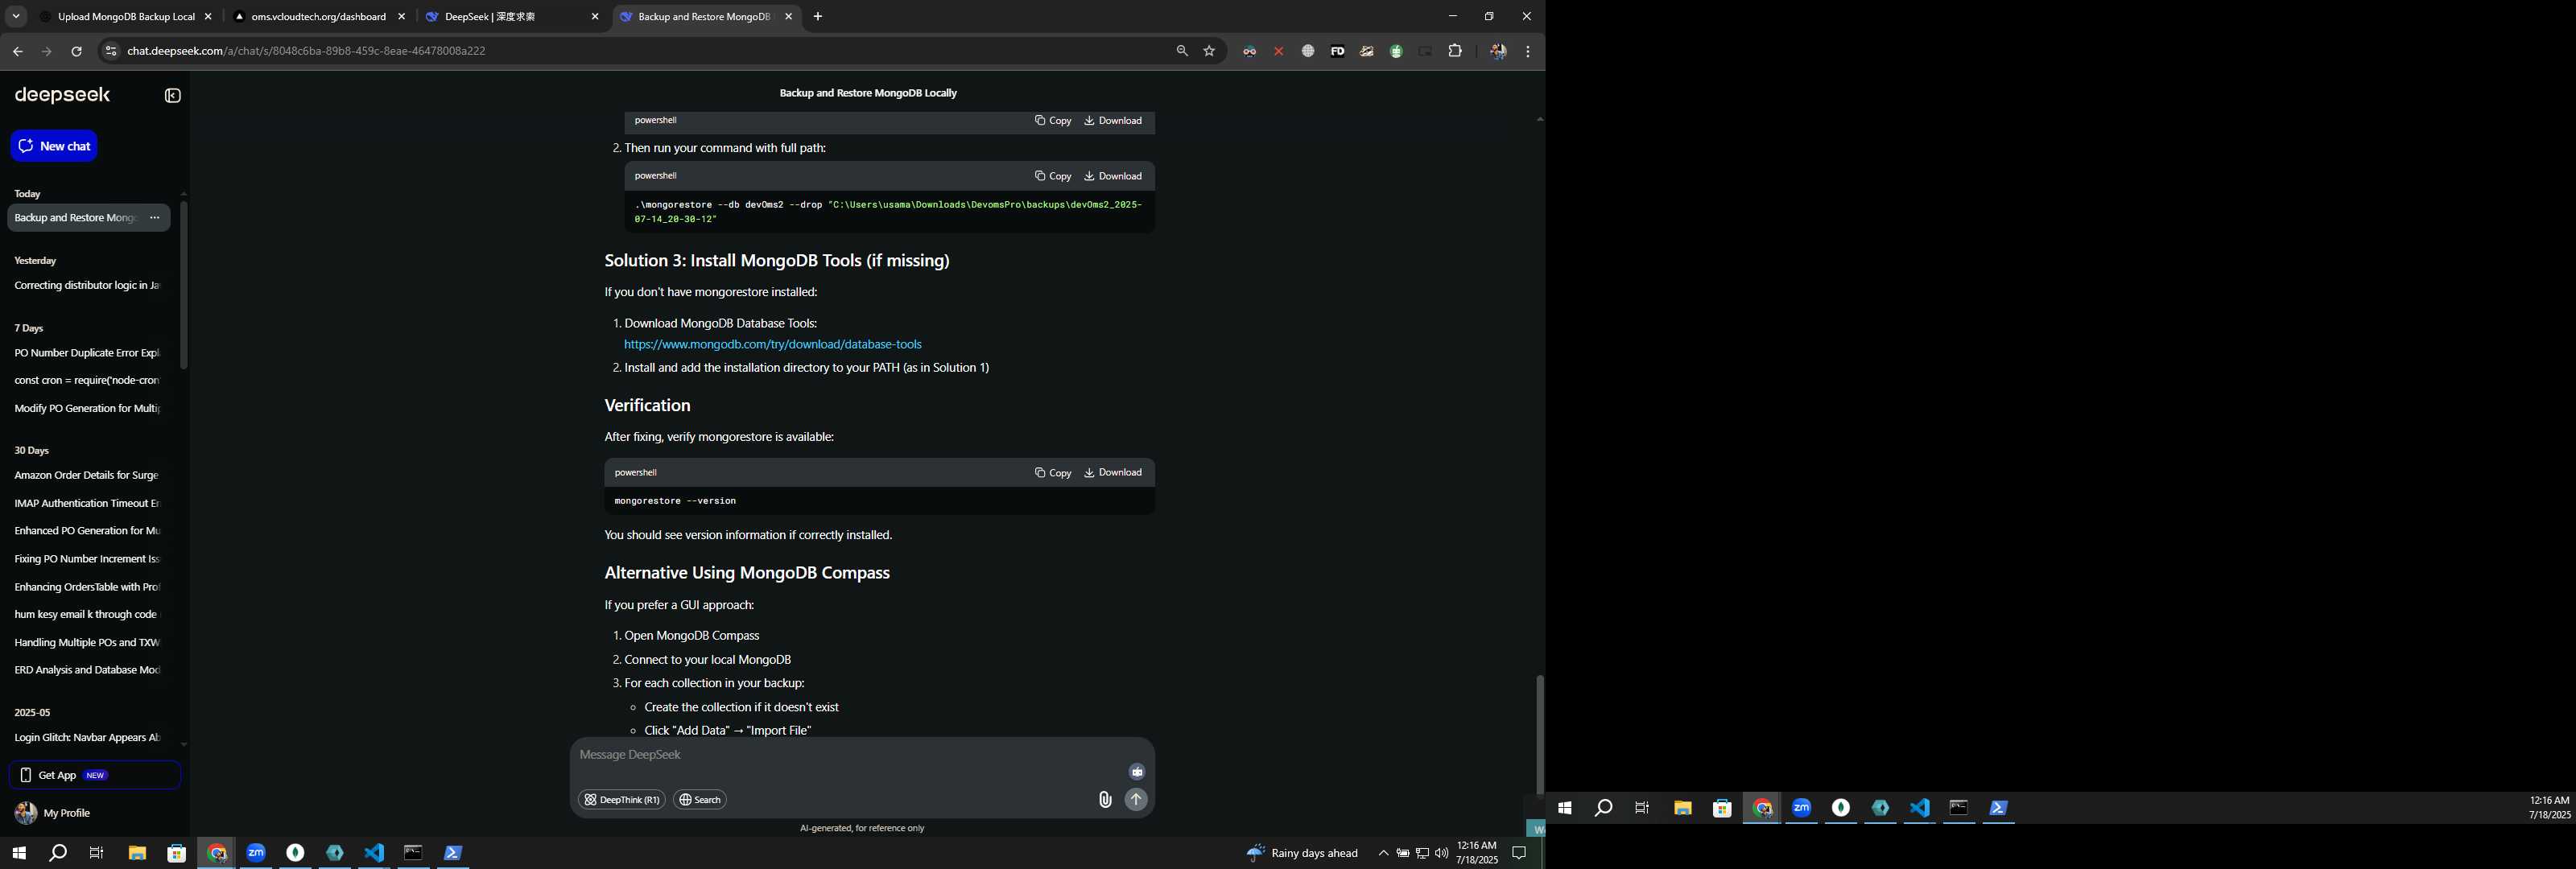Click the sidebar chat list scrollbar
Screen dimensions: 2576x869
[x=183, y=285]
